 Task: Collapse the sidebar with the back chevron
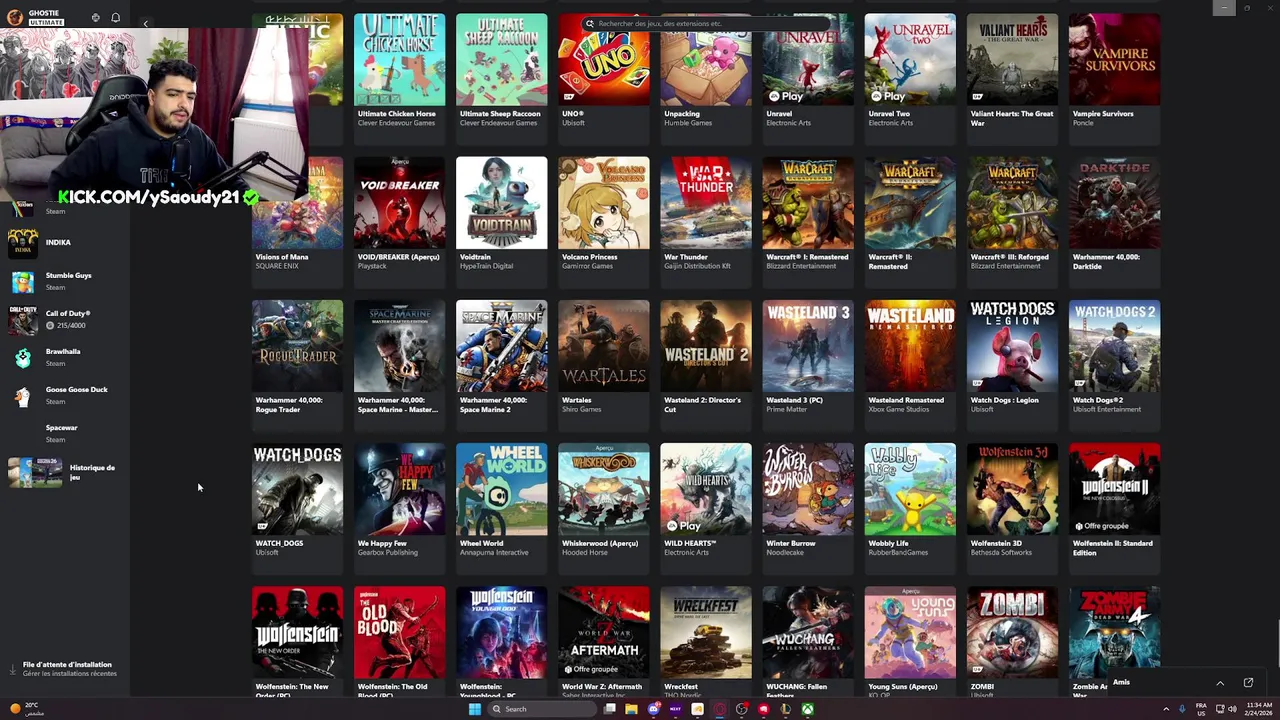(x=145, y=23)
